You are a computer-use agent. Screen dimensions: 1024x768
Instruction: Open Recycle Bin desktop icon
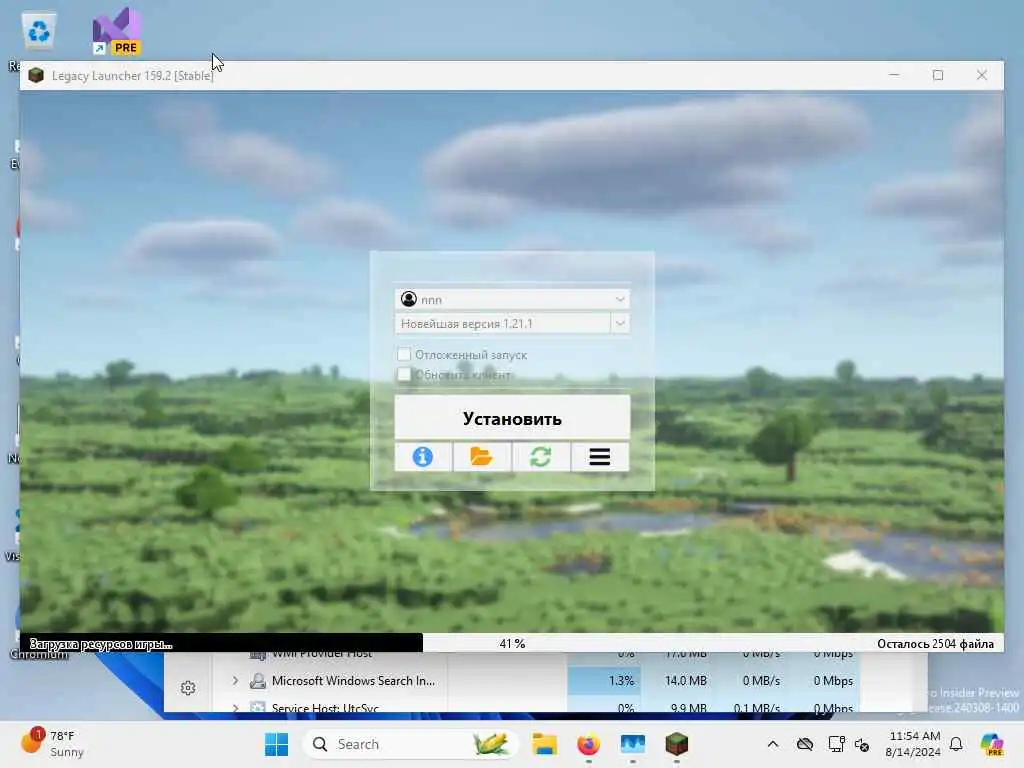pos(39,31)
